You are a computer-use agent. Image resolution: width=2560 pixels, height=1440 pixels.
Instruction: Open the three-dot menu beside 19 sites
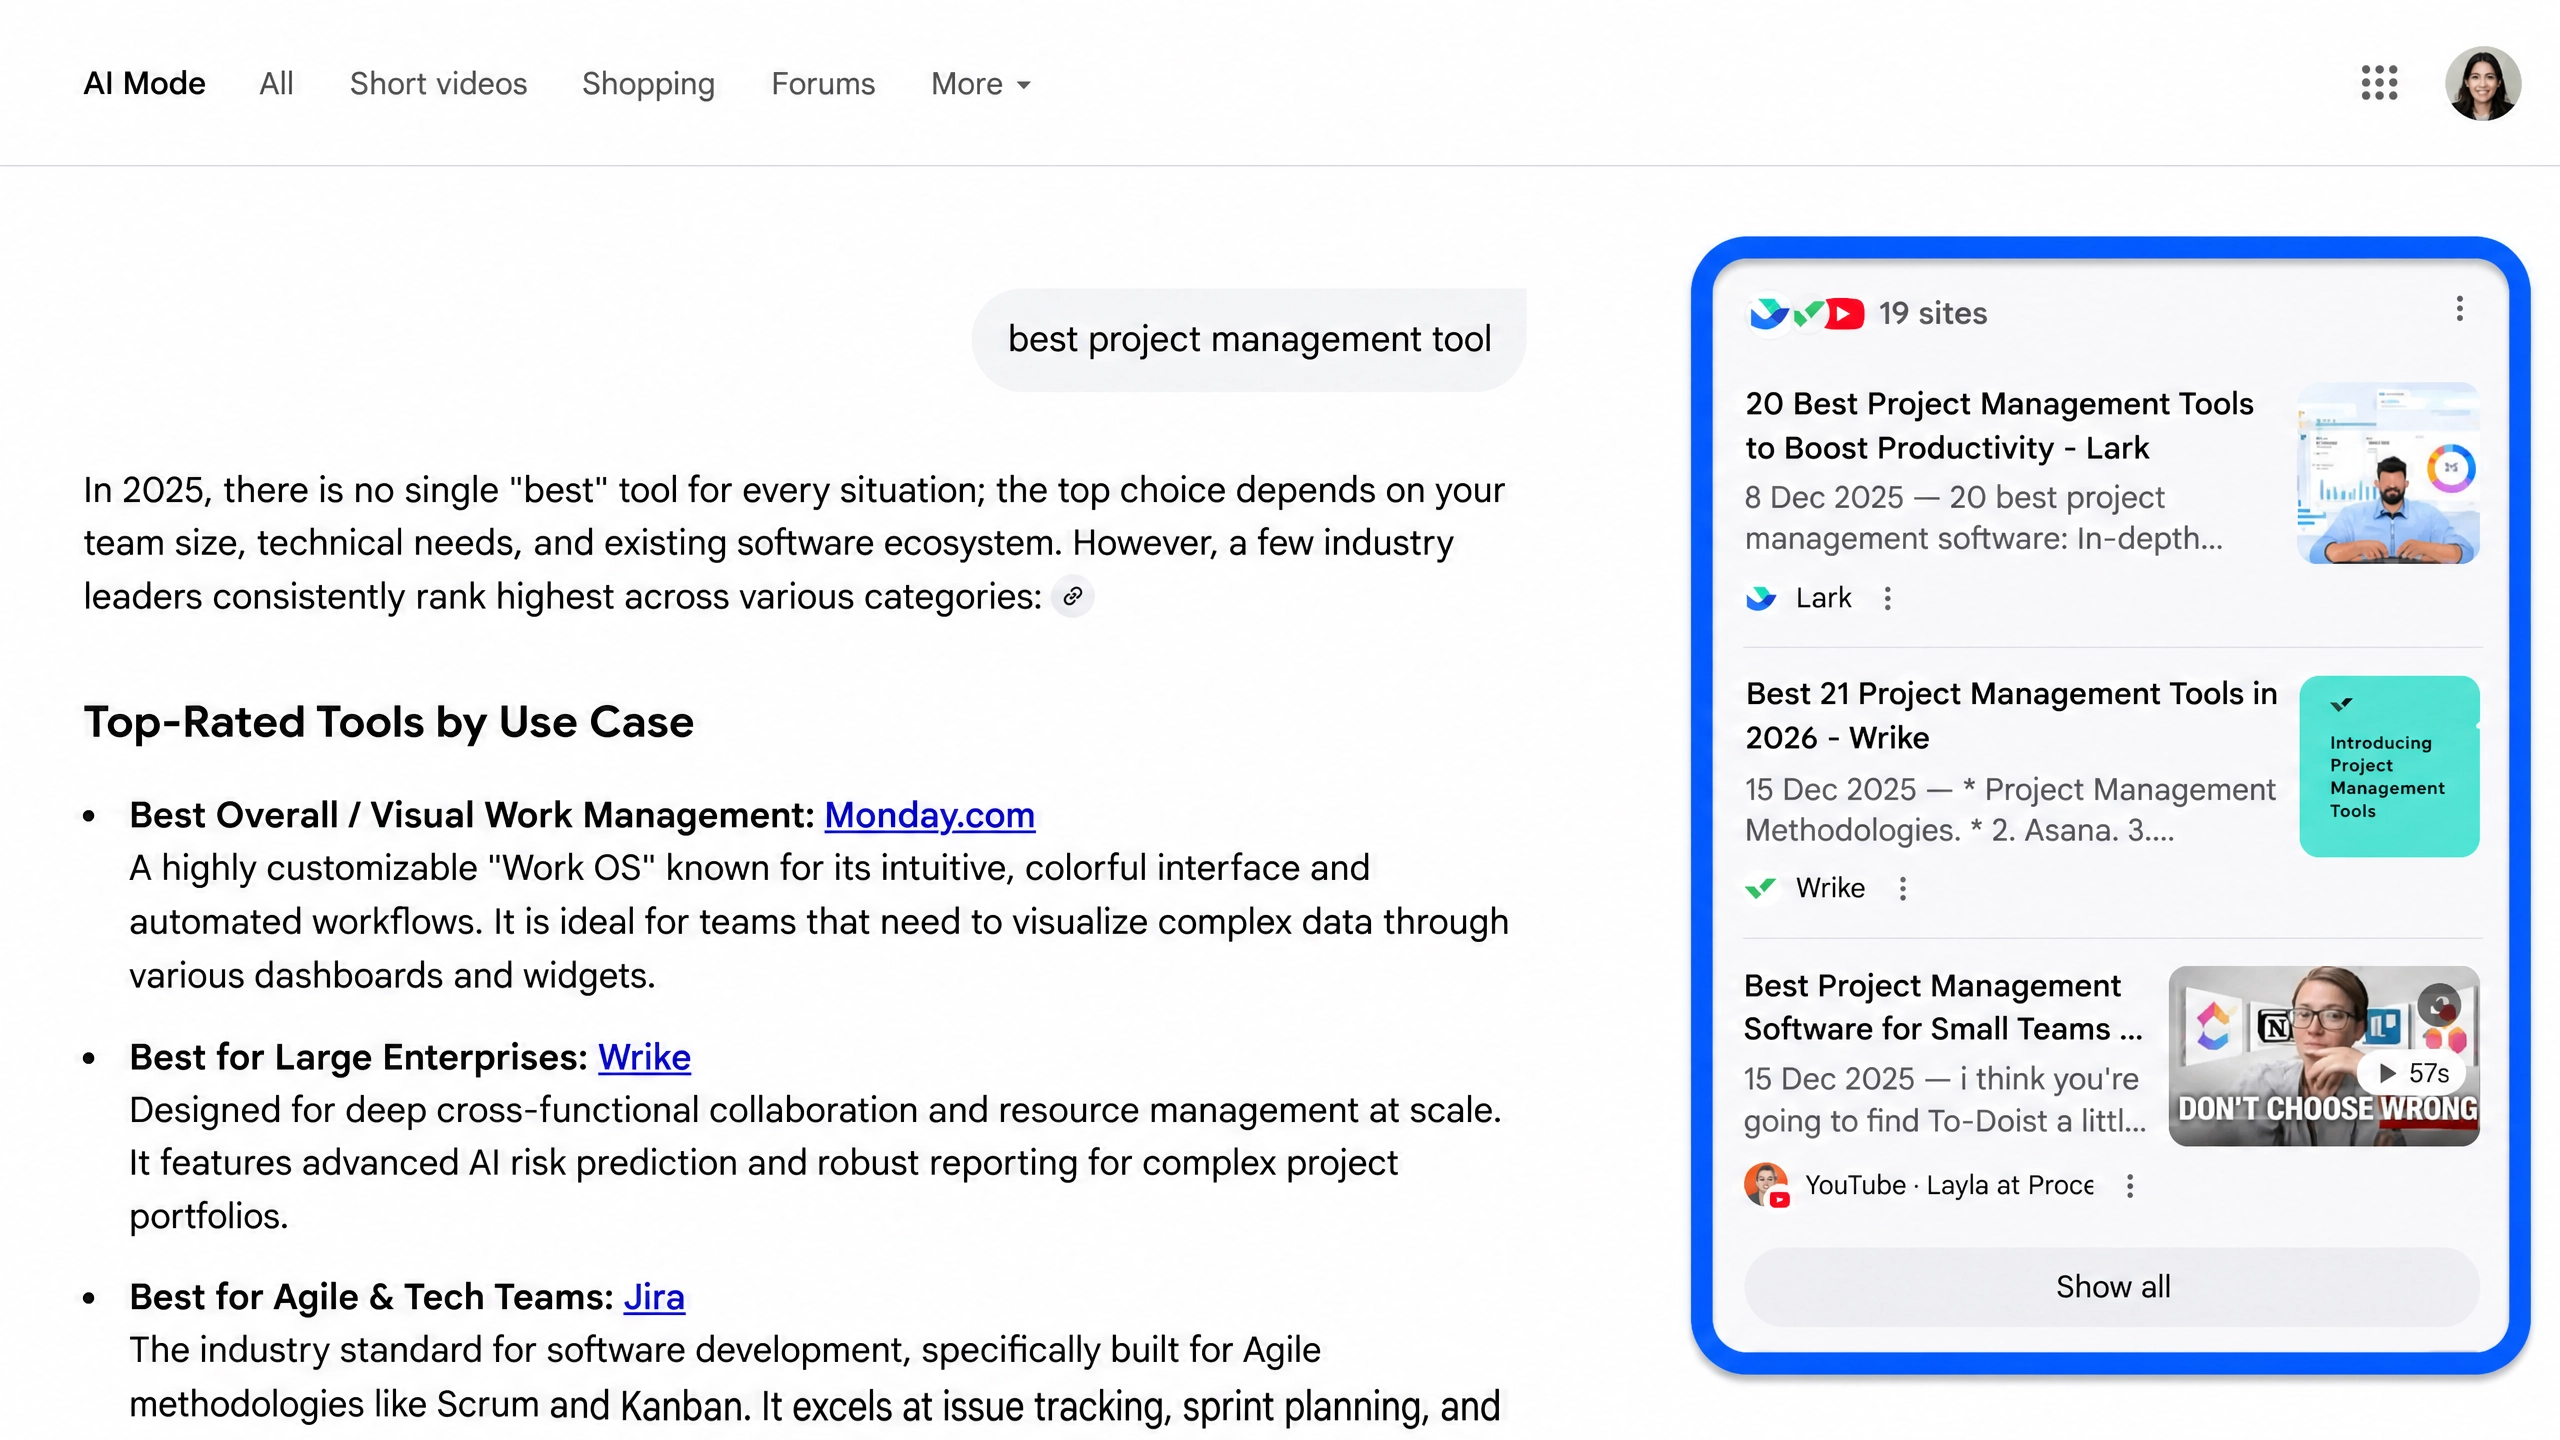(2459, 309)
